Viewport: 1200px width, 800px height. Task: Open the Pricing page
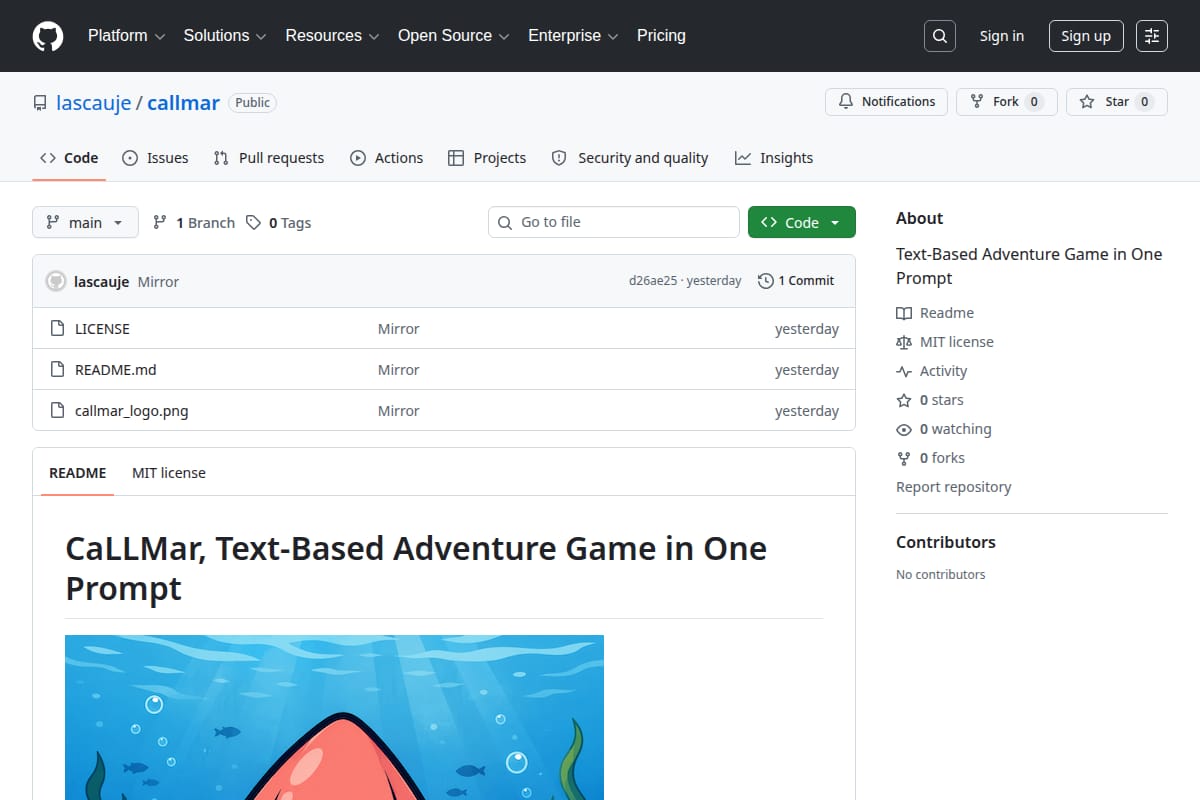point(661,36)
